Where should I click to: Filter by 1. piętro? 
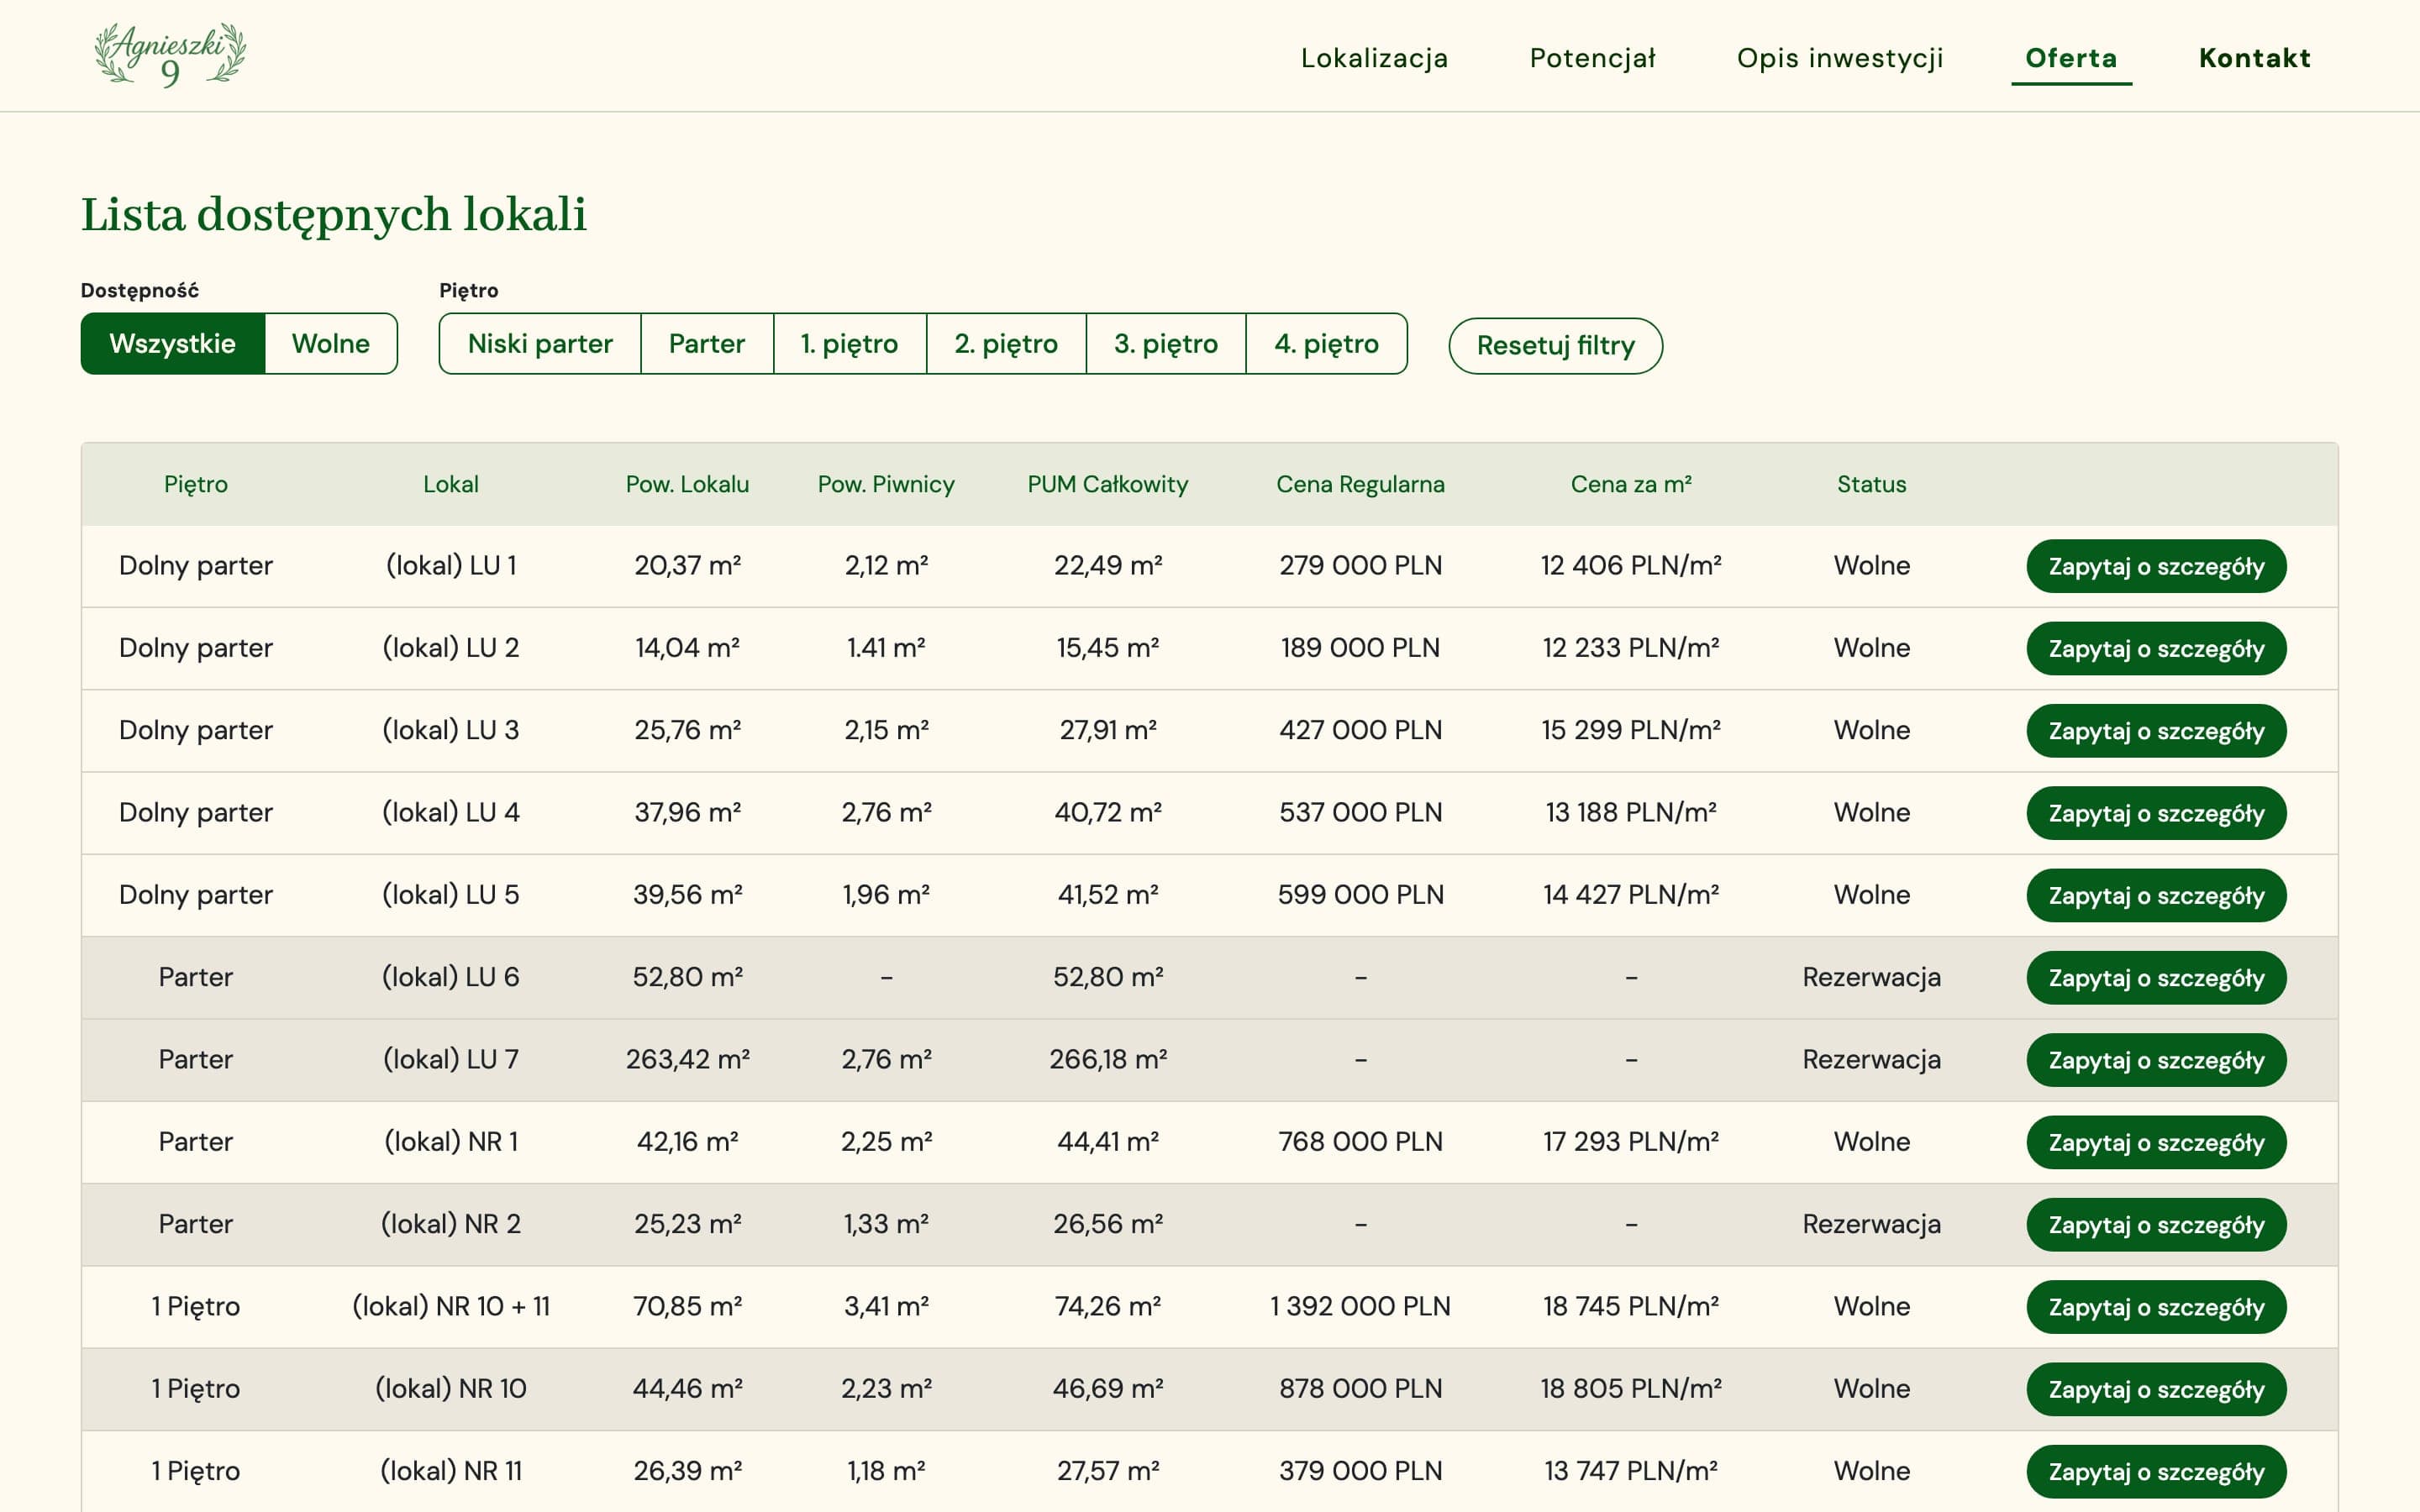tap(850, 344)
